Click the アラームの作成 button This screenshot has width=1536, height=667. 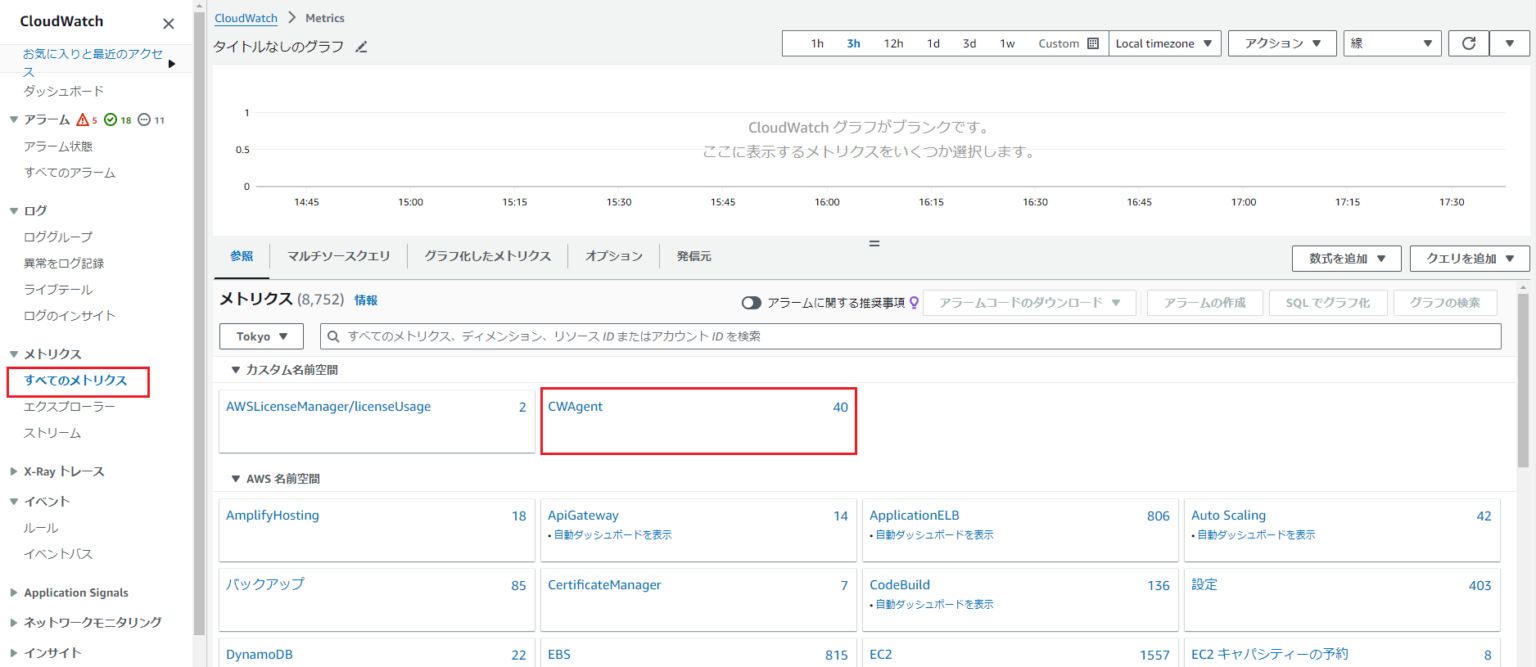click(x=1204, y=302)
